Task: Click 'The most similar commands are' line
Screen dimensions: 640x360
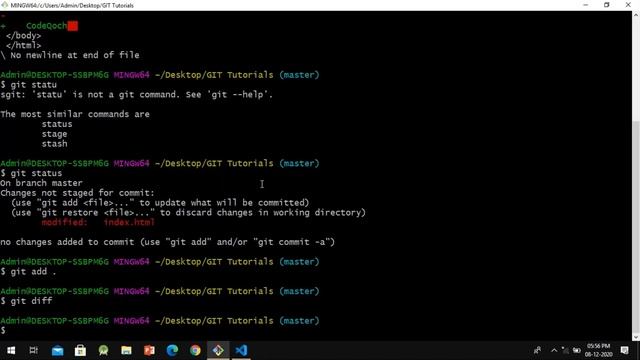Action: (75, 114)
